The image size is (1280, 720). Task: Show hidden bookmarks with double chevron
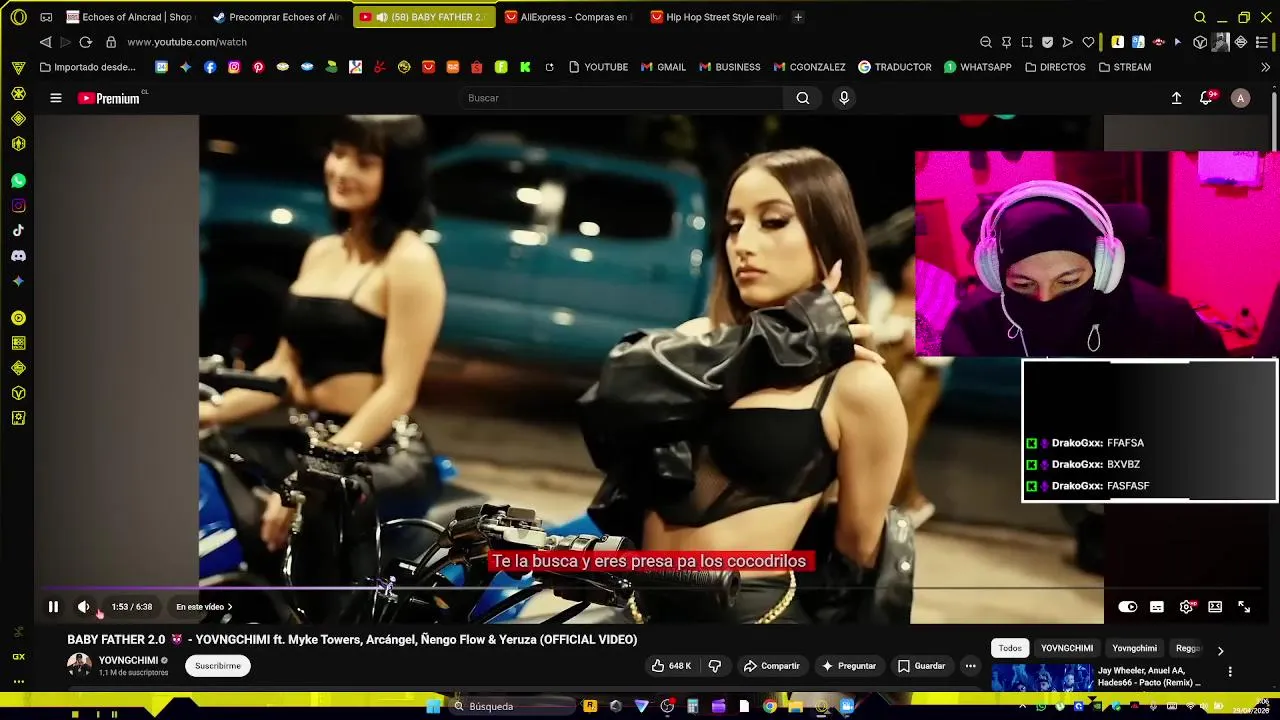click(1265, 67)
